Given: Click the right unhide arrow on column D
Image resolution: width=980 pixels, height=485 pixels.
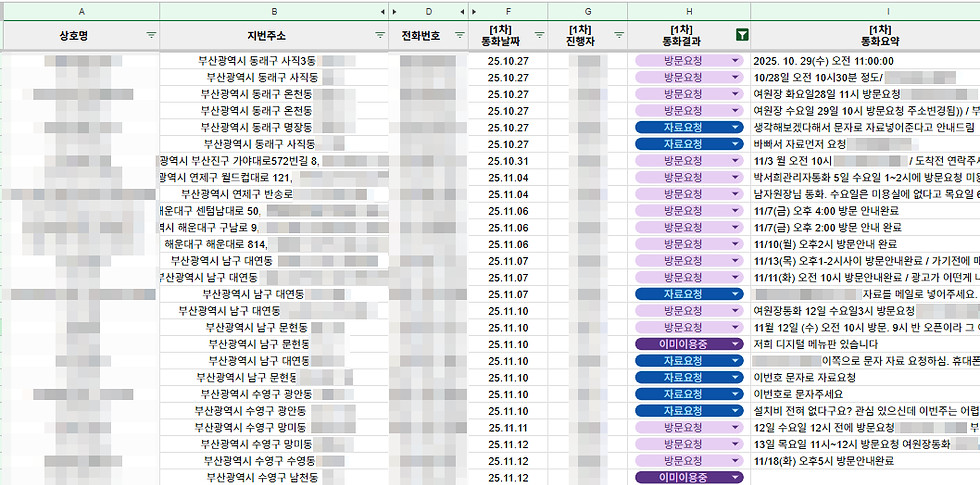Looking at the screenshot, I should 462,12.
